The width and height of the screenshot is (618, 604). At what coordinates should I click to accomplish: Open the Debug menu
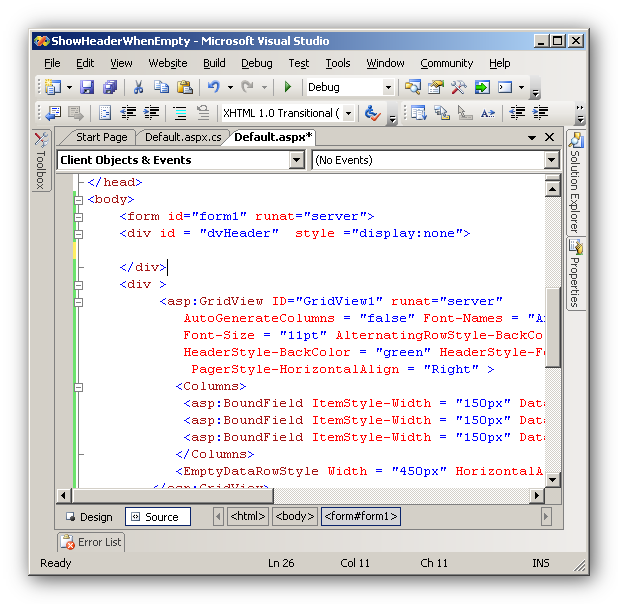(257, 63)
